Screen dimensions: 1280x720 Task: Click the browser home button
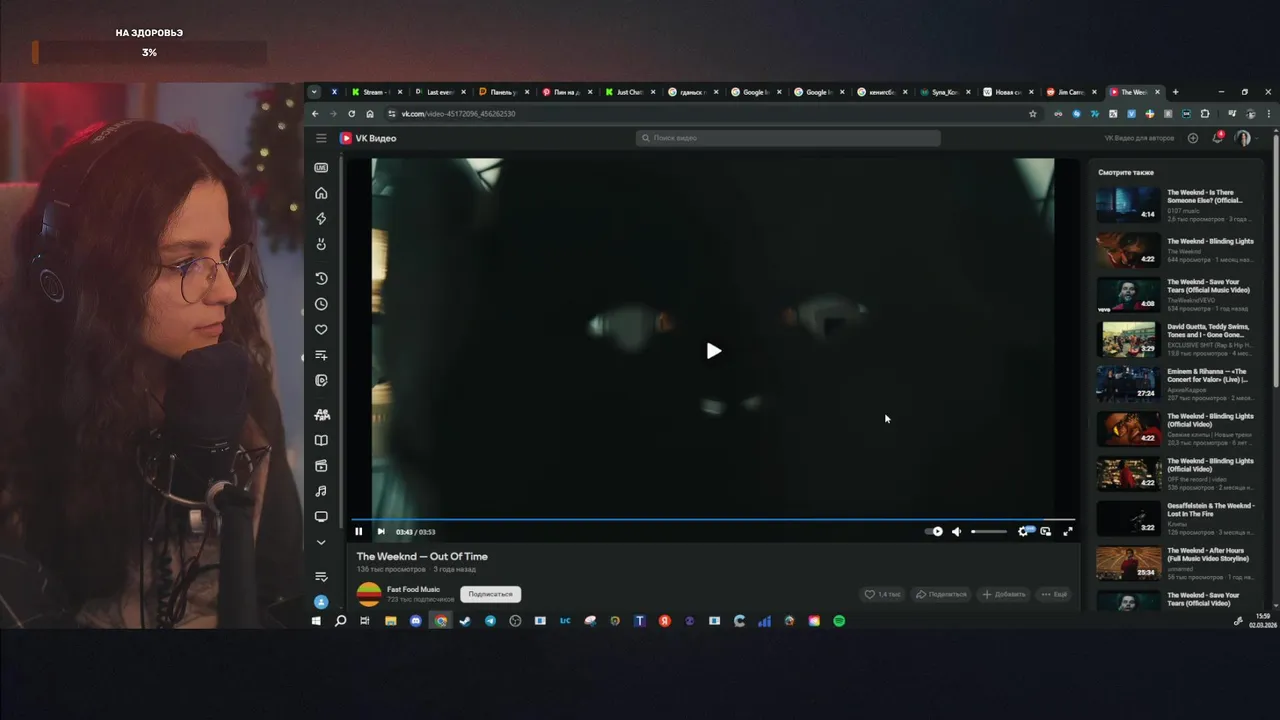tap(370, 114)
